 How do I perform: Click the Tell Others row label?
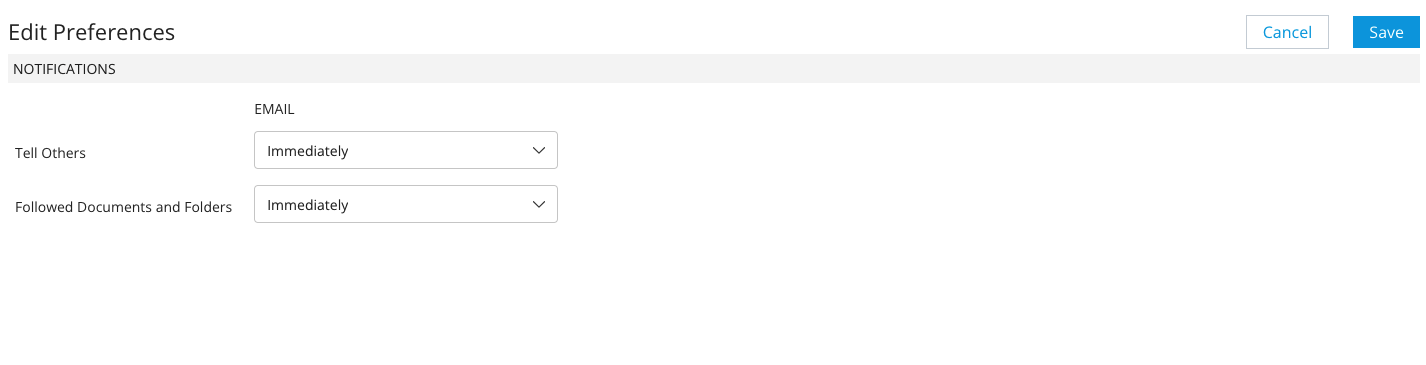click(x=50, y=153)
